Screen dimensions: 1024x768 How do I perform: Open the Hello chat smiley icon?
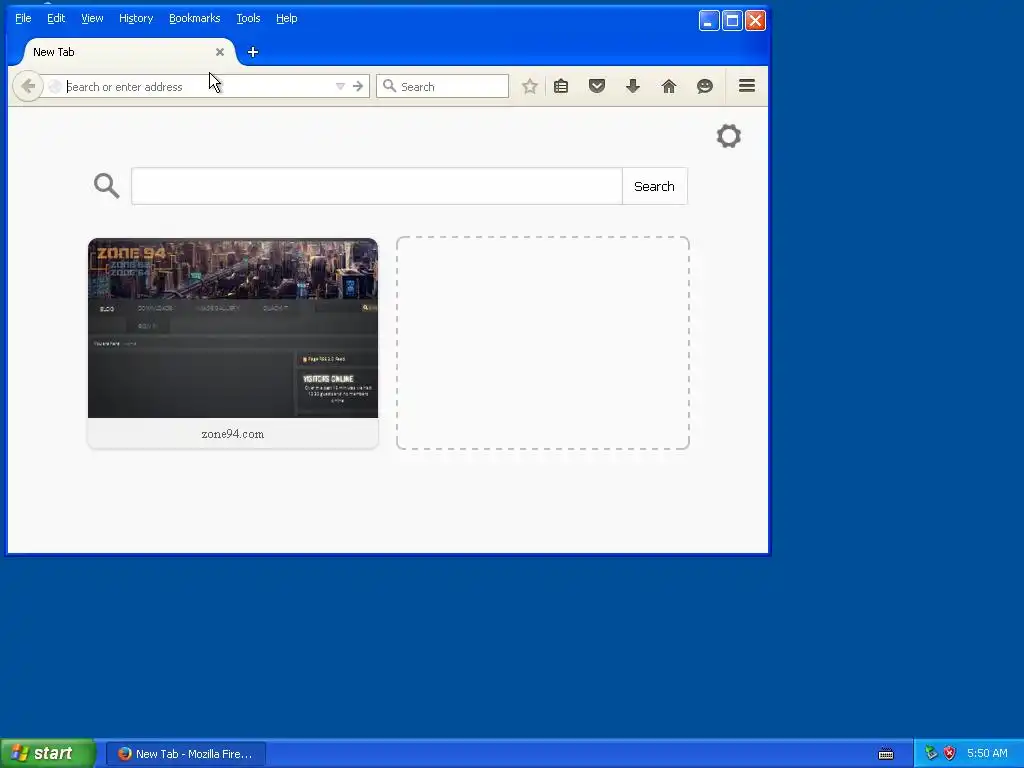705,86
